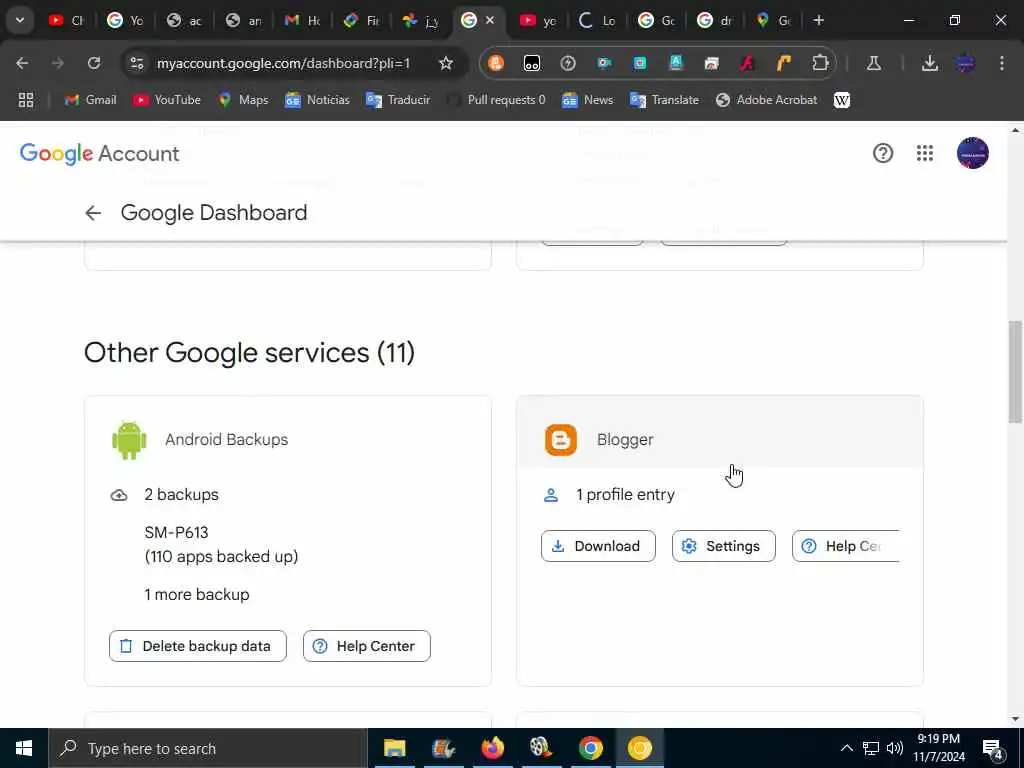1024x768 pixels.
Task: Go back with the browser back arrow
Action: pyautogui.click(x=22, y=63)
